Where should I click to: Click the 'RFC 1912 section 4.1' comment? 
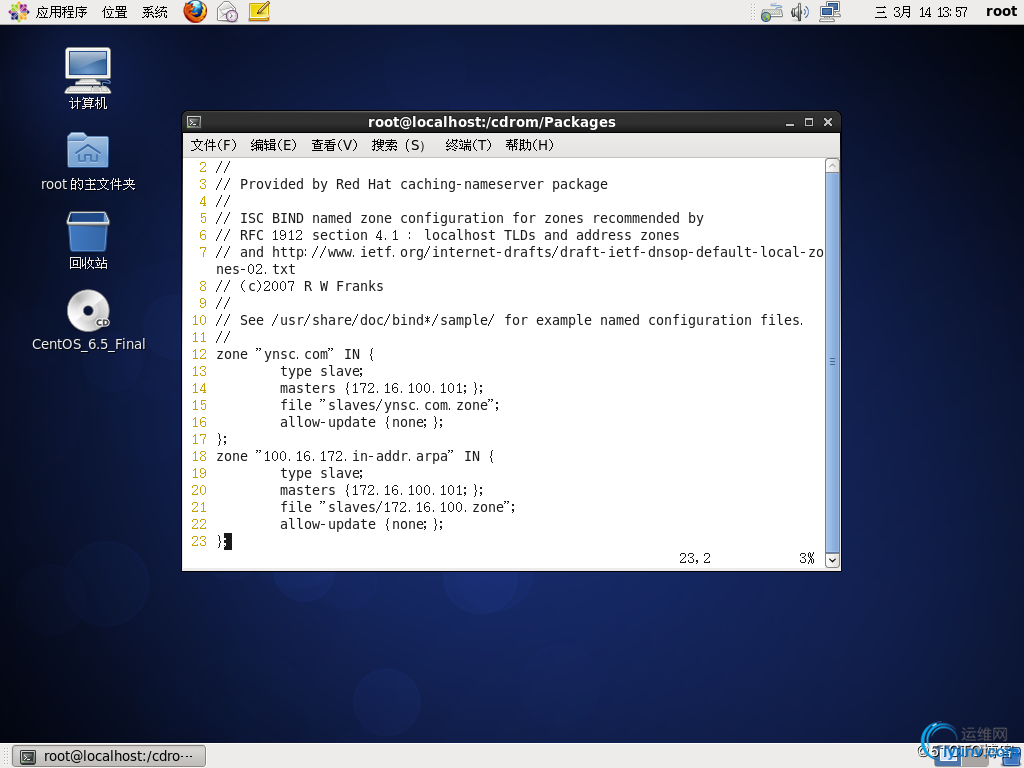point(447,235)
